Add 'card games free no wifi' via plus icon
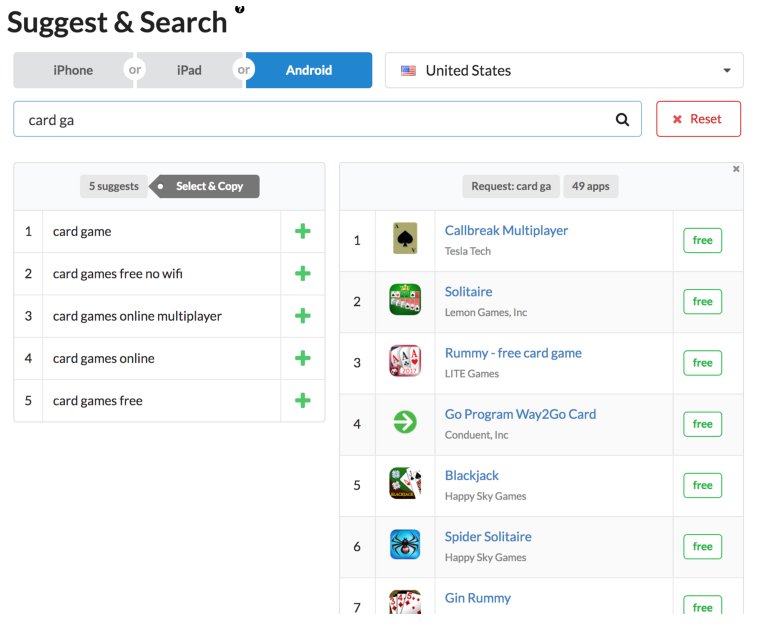The width and height of the screenshot is (757, 638). [x=303, y=274]
